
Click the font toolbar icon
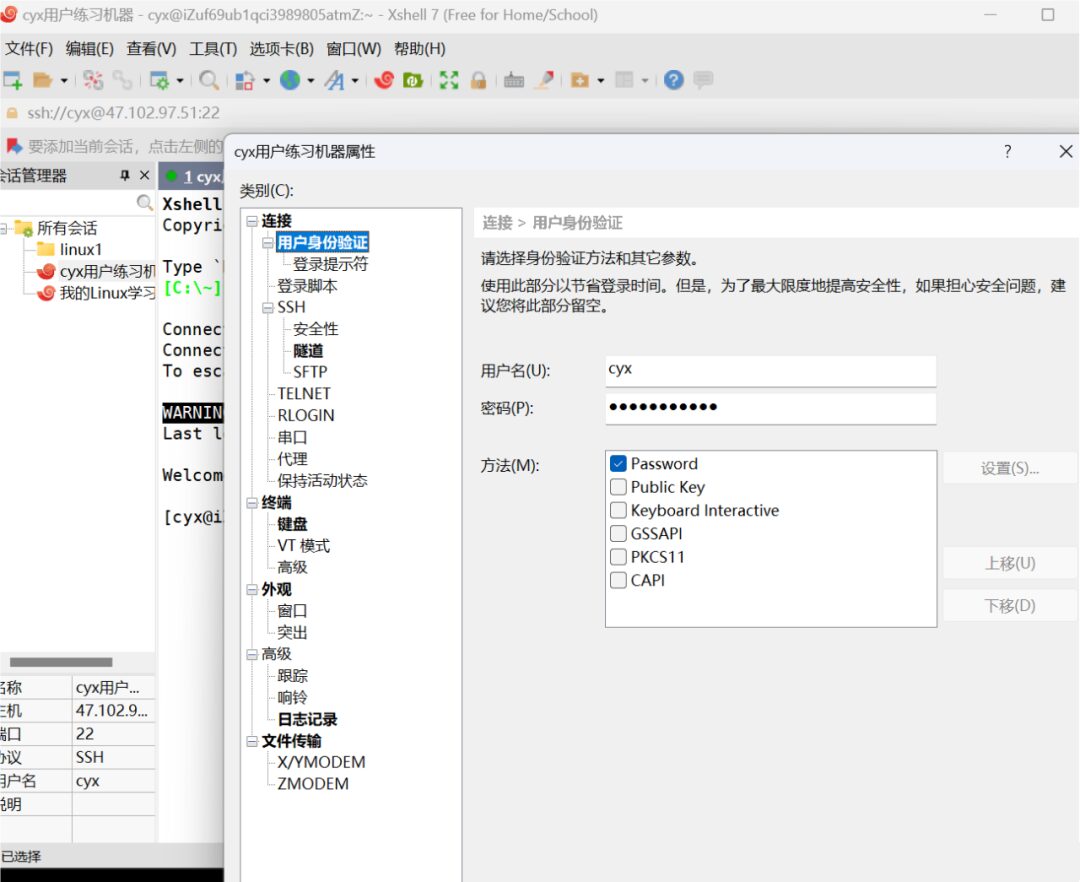(x=335, y=81)
